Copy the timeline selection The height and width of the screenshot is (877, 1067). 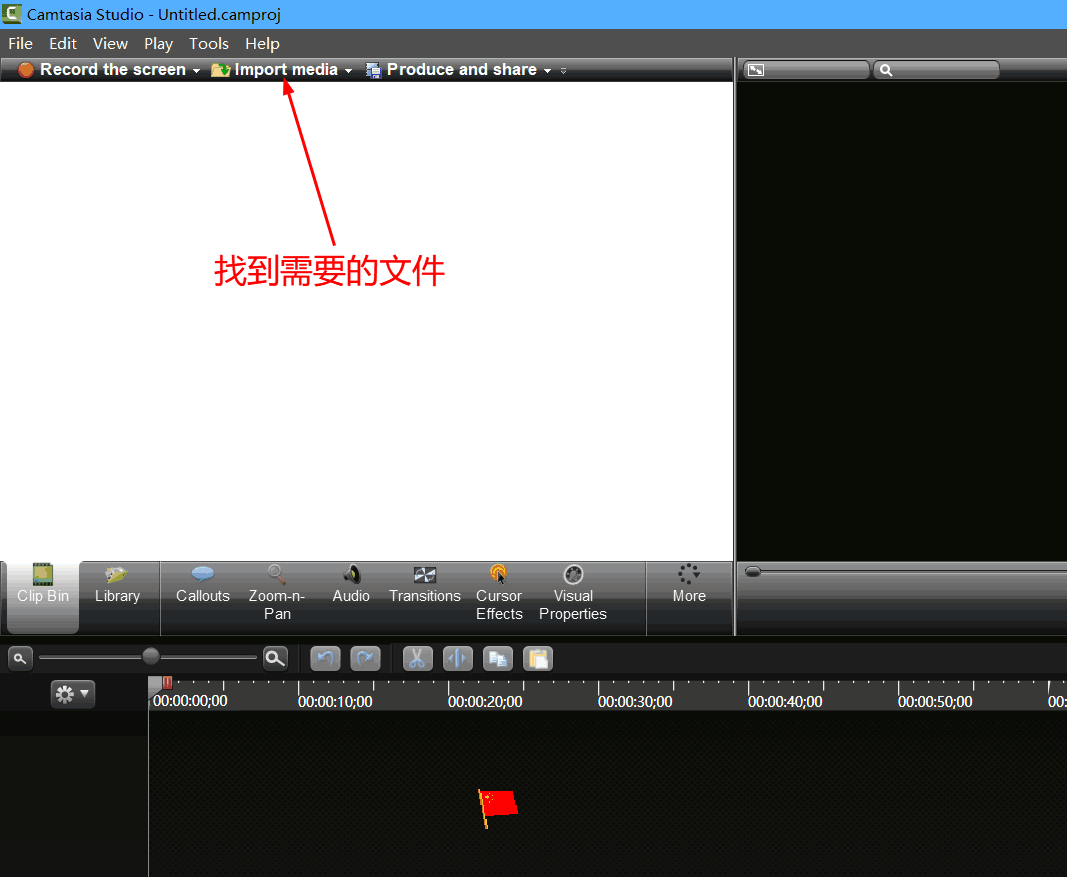(498, 659)
